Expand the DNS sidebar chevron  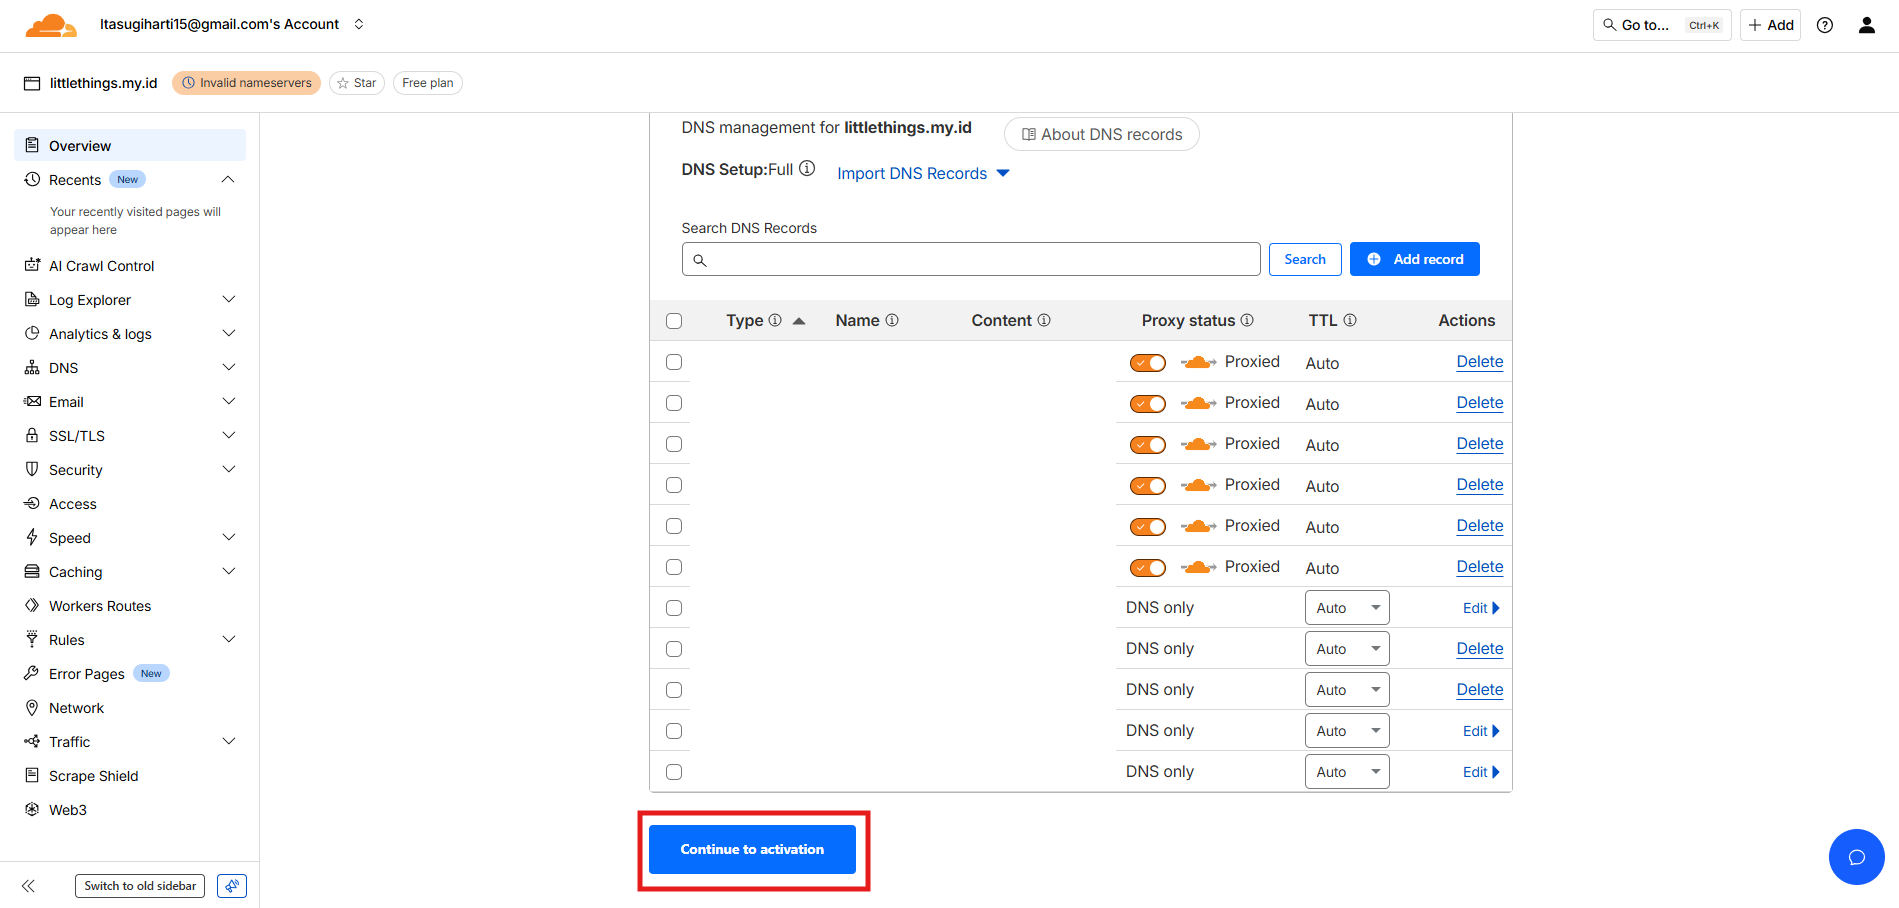(x=228, y=367)
